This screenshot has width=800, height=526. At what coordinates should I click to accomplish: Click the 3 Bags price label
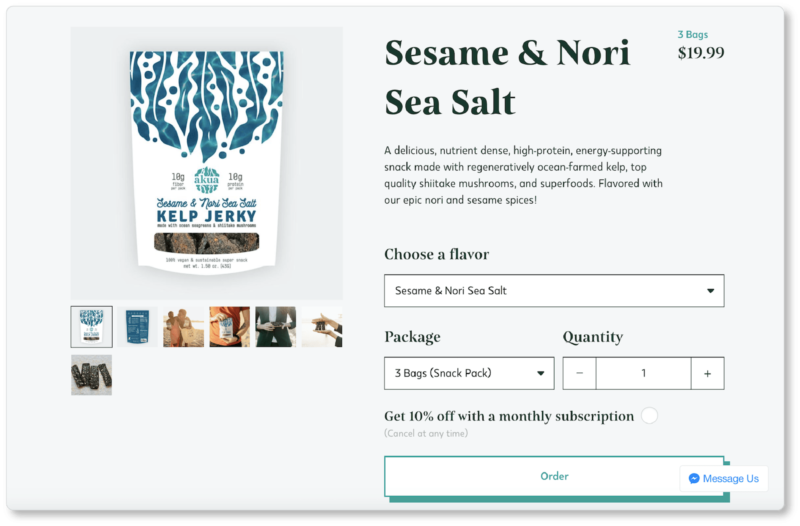click(692, 35)
